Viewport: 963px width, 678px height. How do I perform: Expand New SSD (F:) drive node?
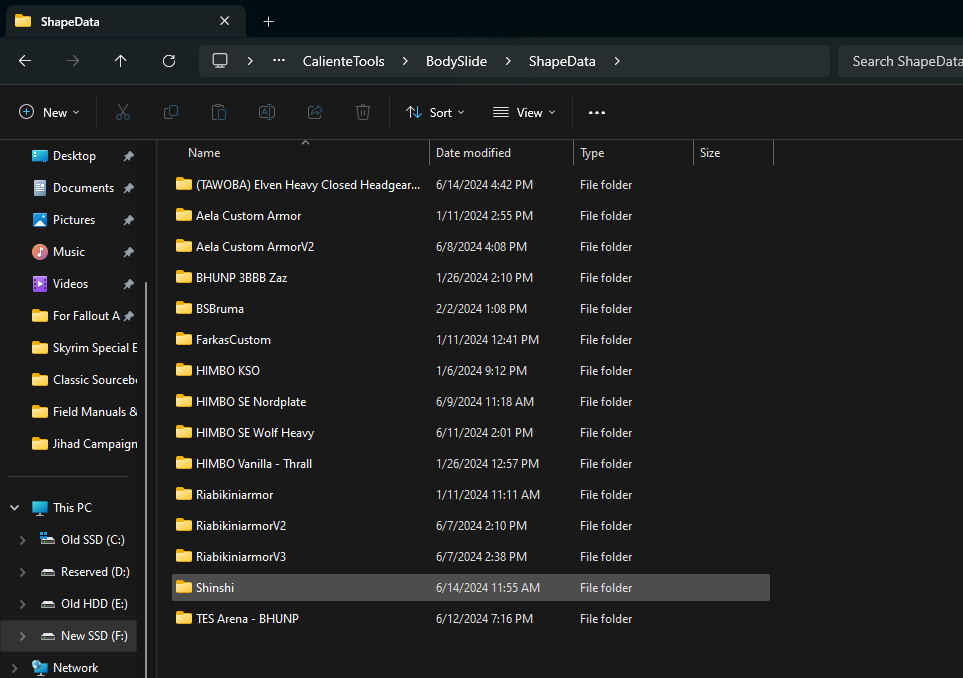23,636
